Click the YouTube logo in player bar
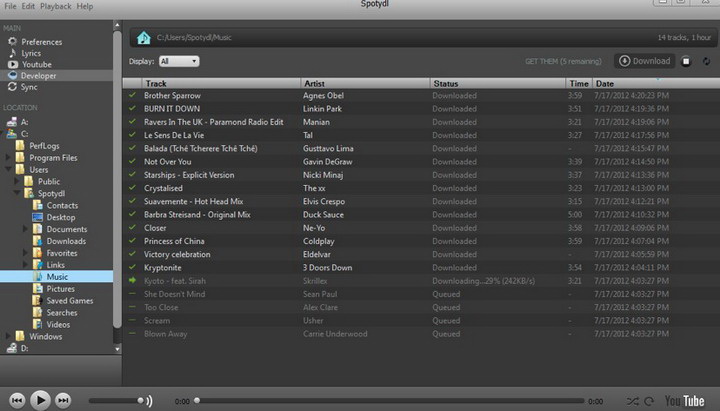 click(x=684, y=401)
